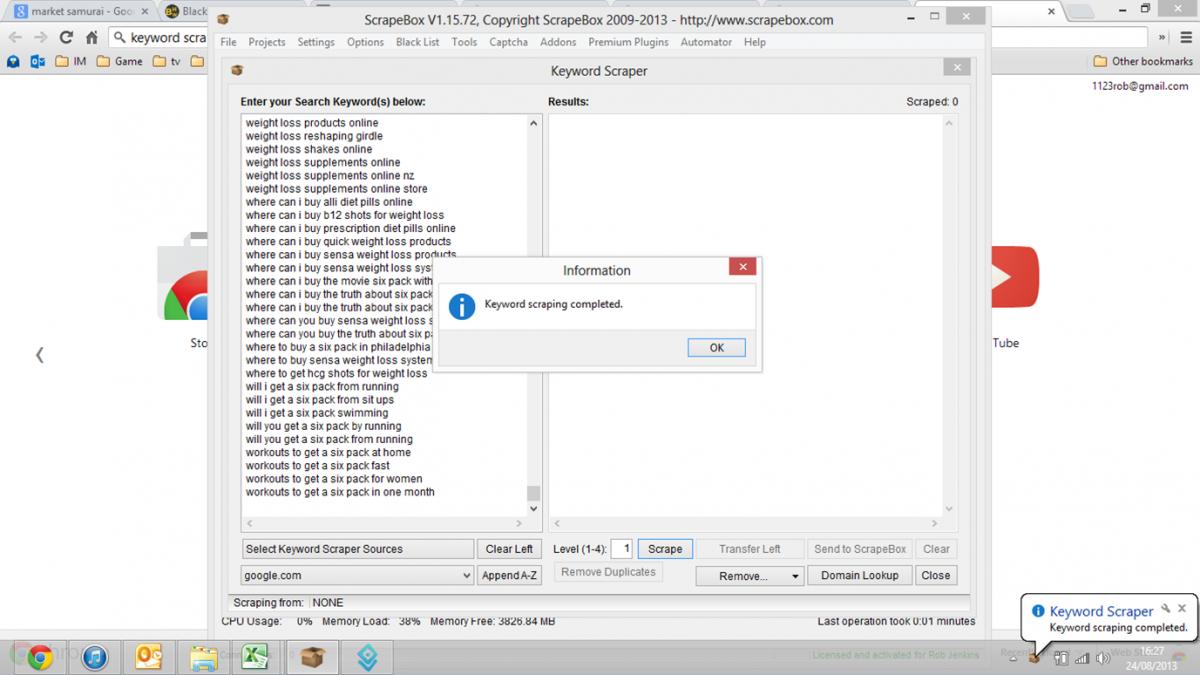This screenshot has width=1200, height=675.
Task: Select 'workouts to get a six pack fast'
Action: pyautogui.click(x=318, y=466)
